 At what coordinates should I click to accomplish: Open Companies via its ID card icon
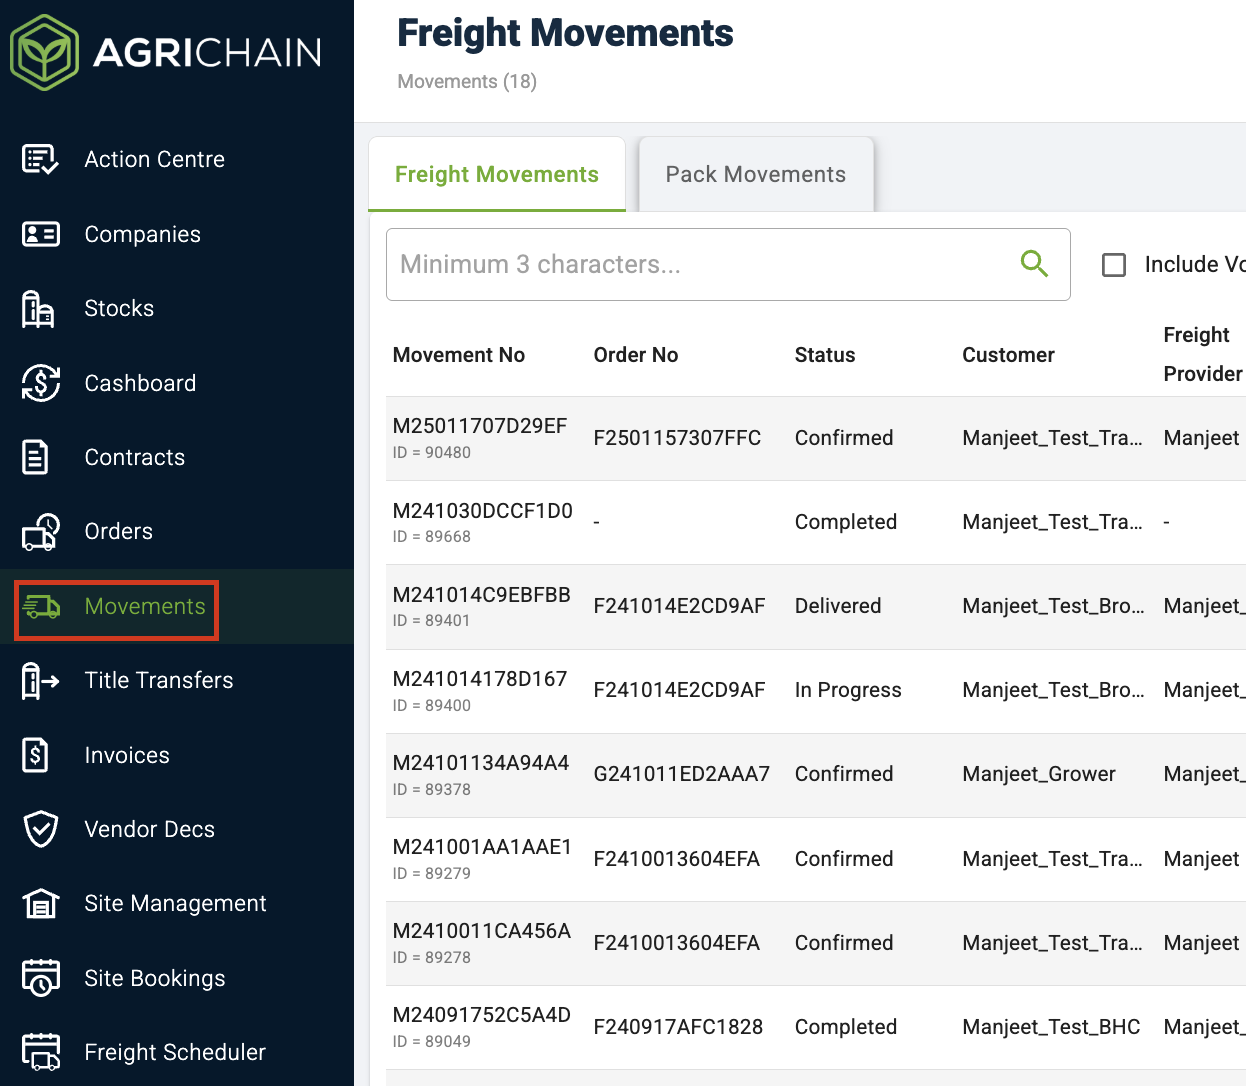pyautogui.click(x=40, y=234)
